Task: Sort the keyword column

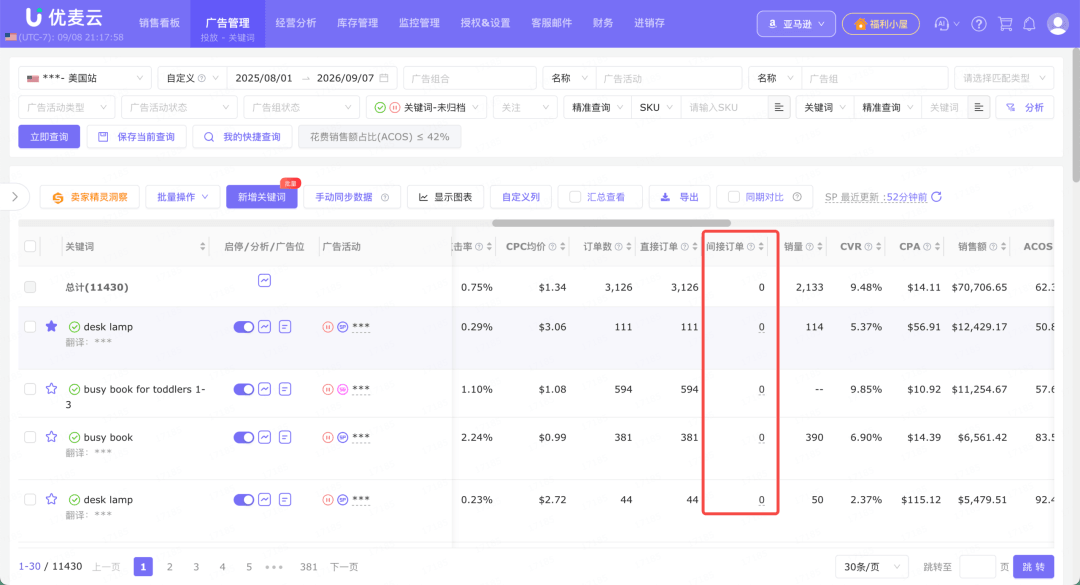Action: point(202,247)
